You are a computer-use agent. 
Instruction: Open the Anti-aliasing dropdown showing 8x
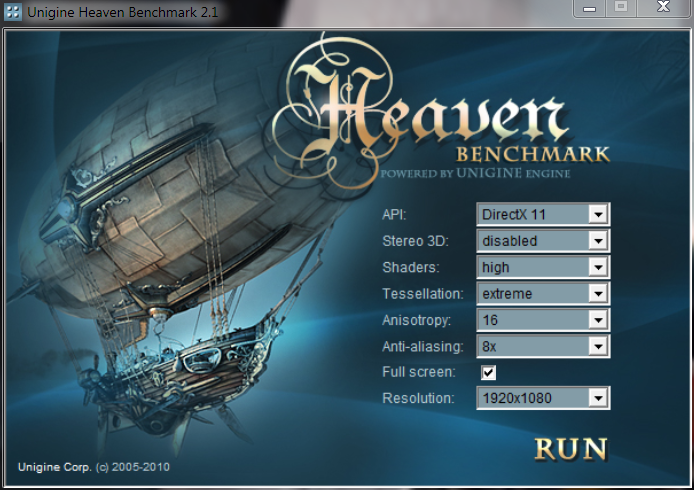[x=543, y=346]
